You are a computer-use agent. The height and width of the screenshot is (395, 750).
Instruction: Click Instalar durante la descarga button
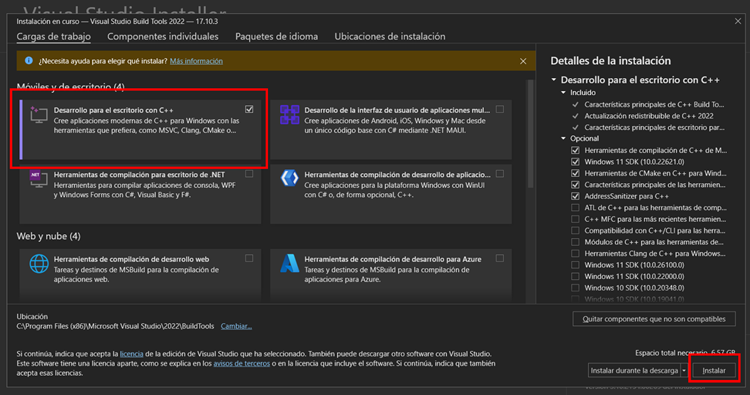point(634,370)
